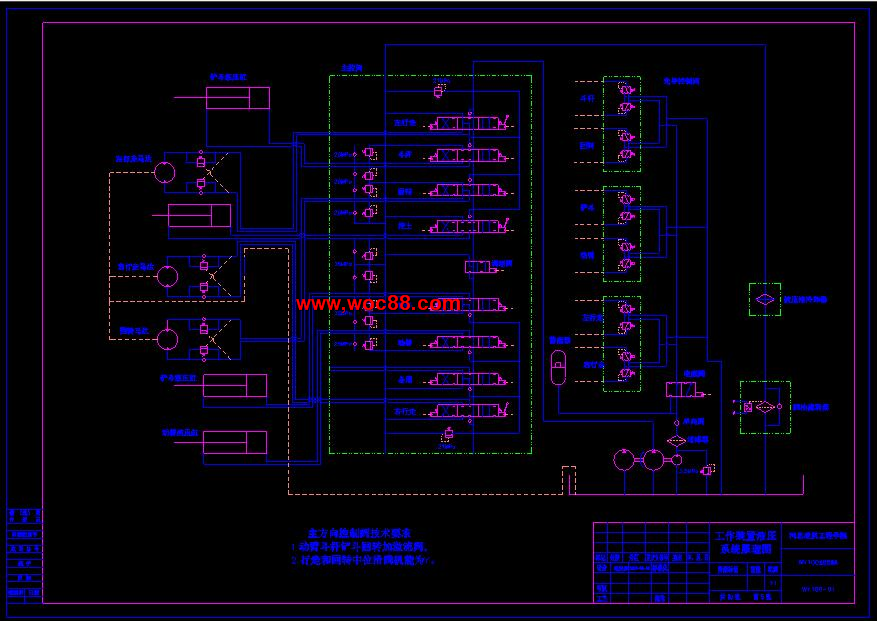This screenshot has height=621, width=877.
Task: Select the 推土 directional valve symbol
Action: tap(468, 227)
